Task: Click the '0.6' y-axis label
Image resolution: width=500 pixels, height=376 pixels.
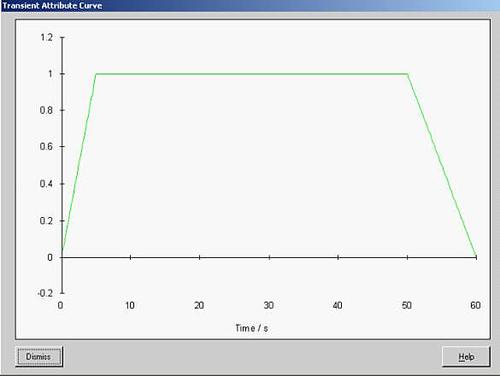Action: pyautogui.click(x=46, y=146)
